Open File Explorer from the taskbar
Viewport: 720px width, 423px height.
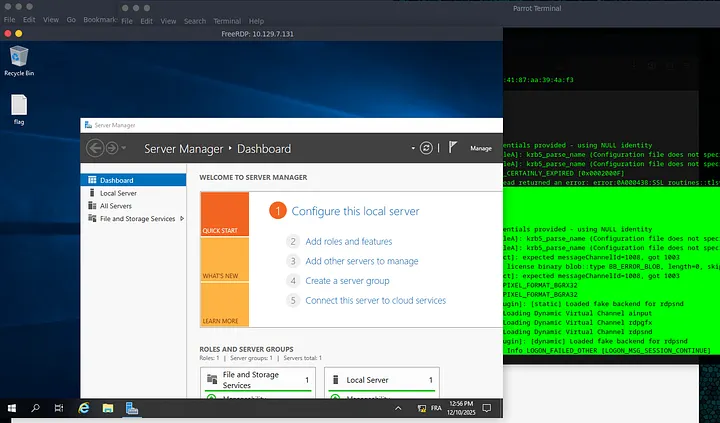(x=108, y=408)
